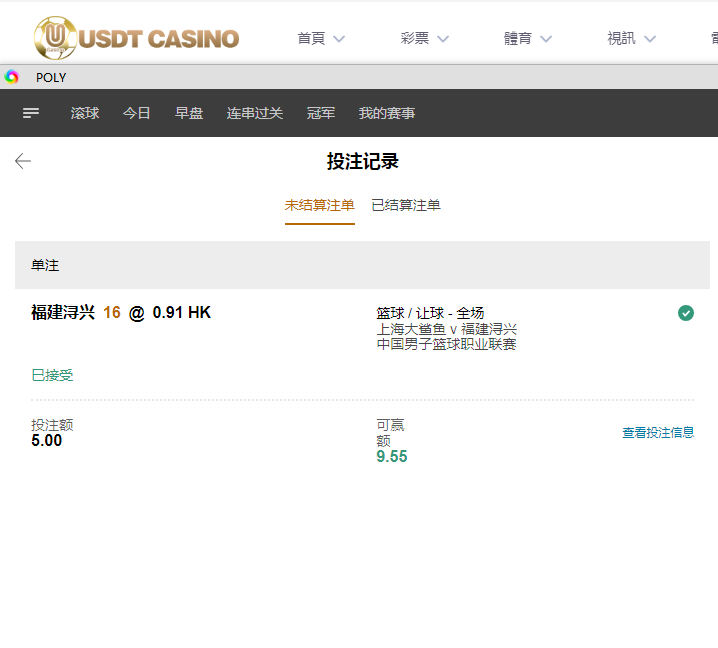Click the 篮球 / 让球 - 全场 text
This screenshot has height=648, width=718.
(430, 313)
